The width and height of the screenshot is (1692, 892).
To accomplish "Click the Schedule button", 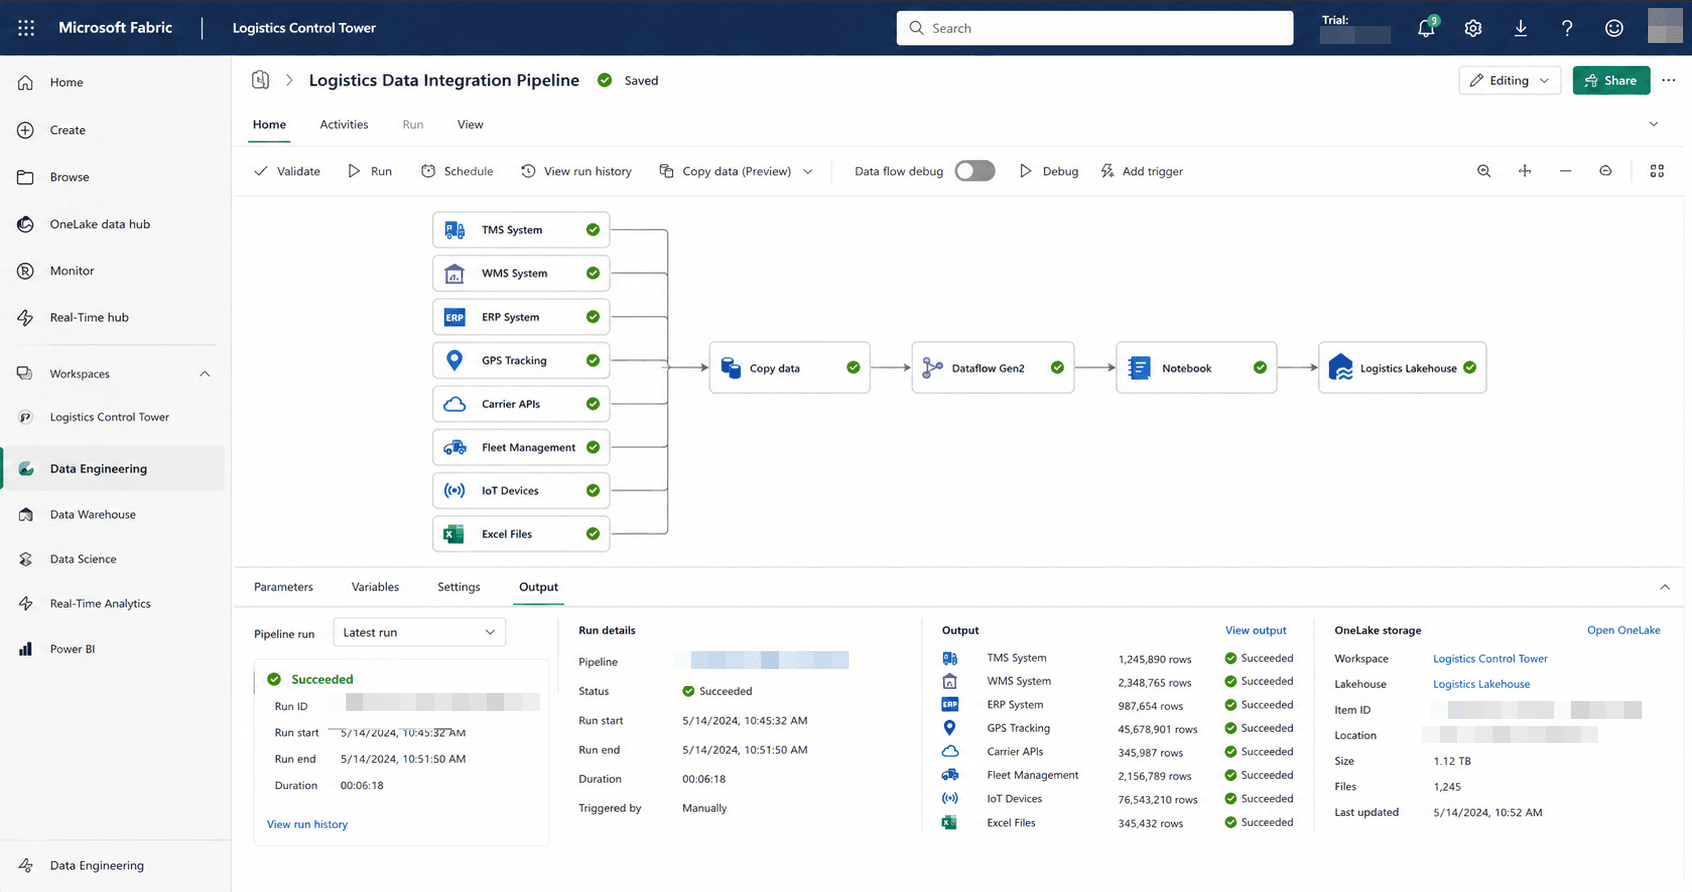I will tap(457, 171).
